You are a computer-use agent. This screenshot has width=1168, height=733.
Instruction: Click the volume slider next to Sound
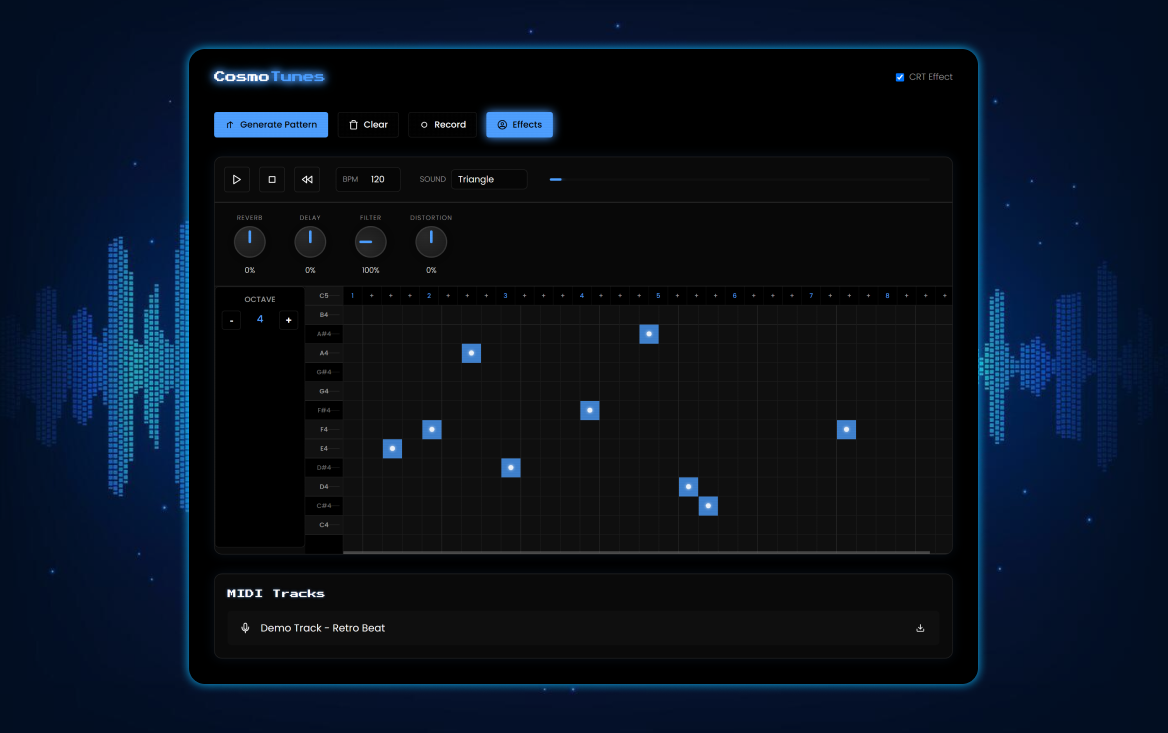pyautogui.click(x=740, y=180)
